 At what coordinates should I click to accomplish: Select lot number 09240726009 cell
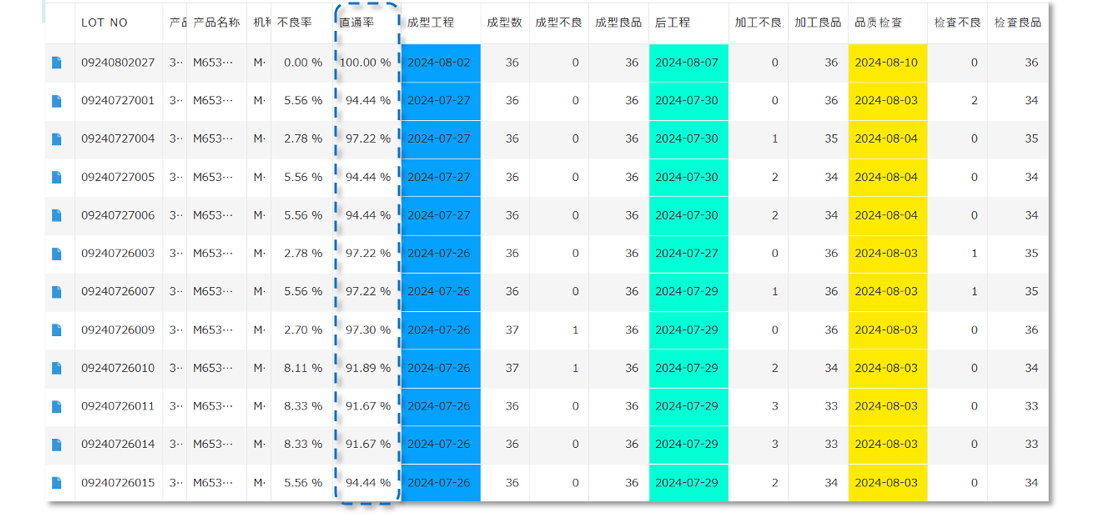click(118, 330)
